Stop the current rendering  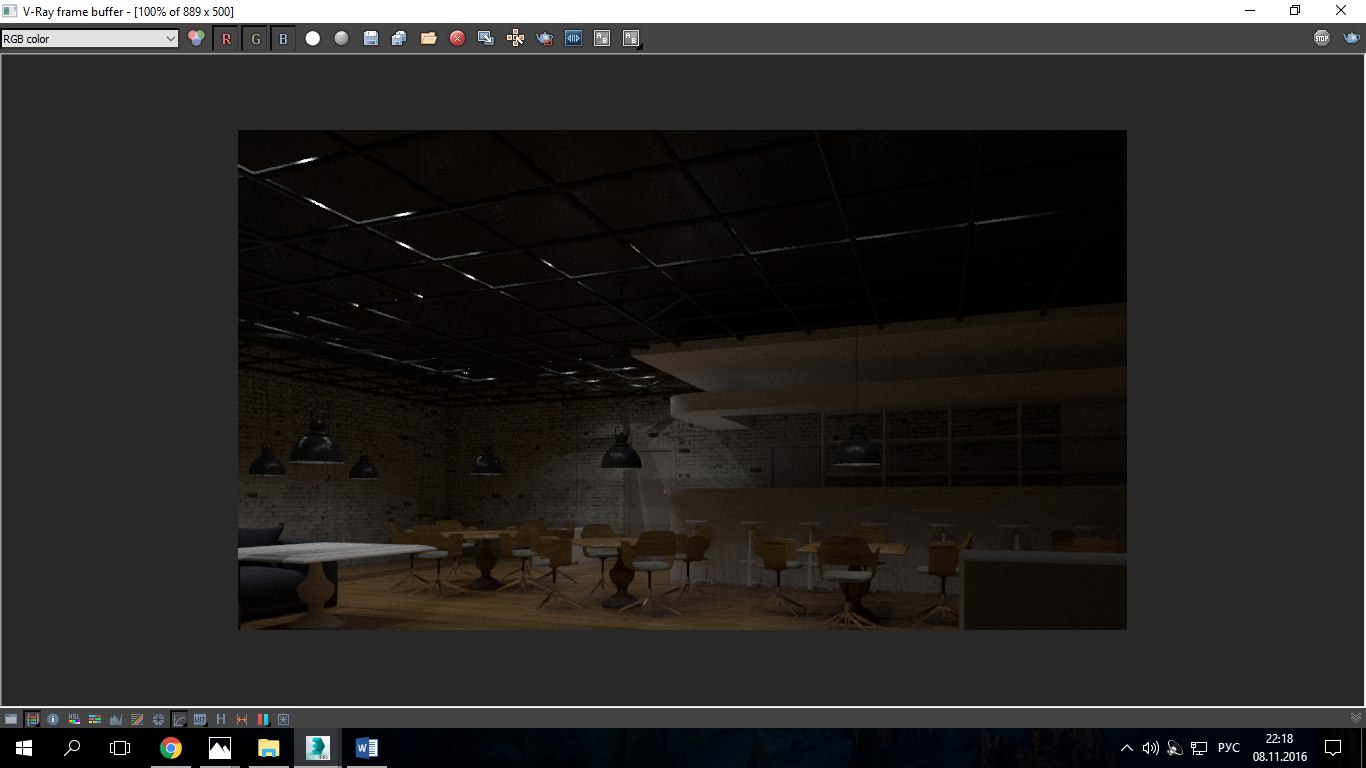(x=1322, y=39)
